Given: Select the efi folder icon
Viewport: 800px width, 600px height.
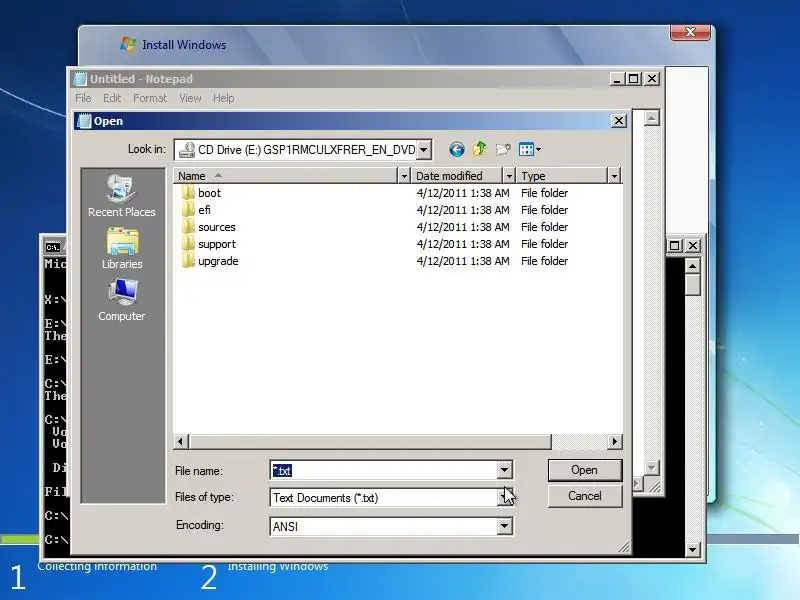Looking at the screenshot, I should click(188, 210).
